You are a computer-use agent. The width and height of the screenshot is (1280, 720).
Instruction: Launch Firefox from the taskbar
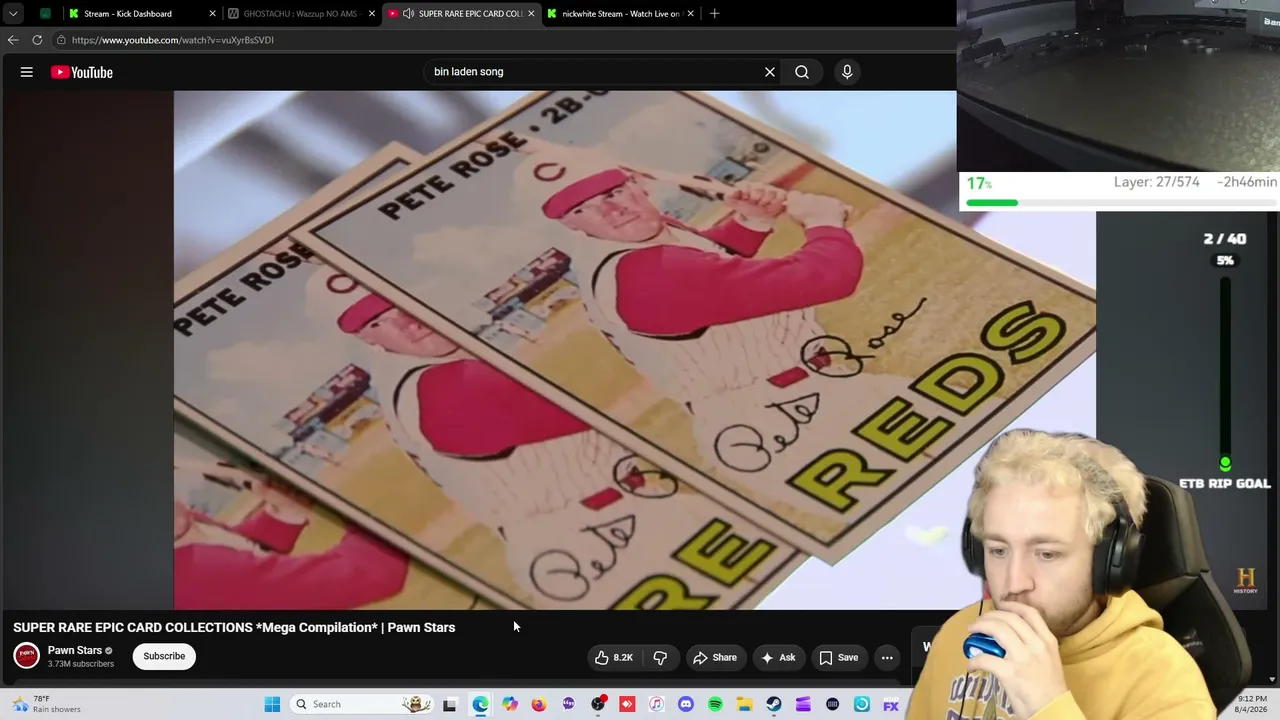point(539,704)
